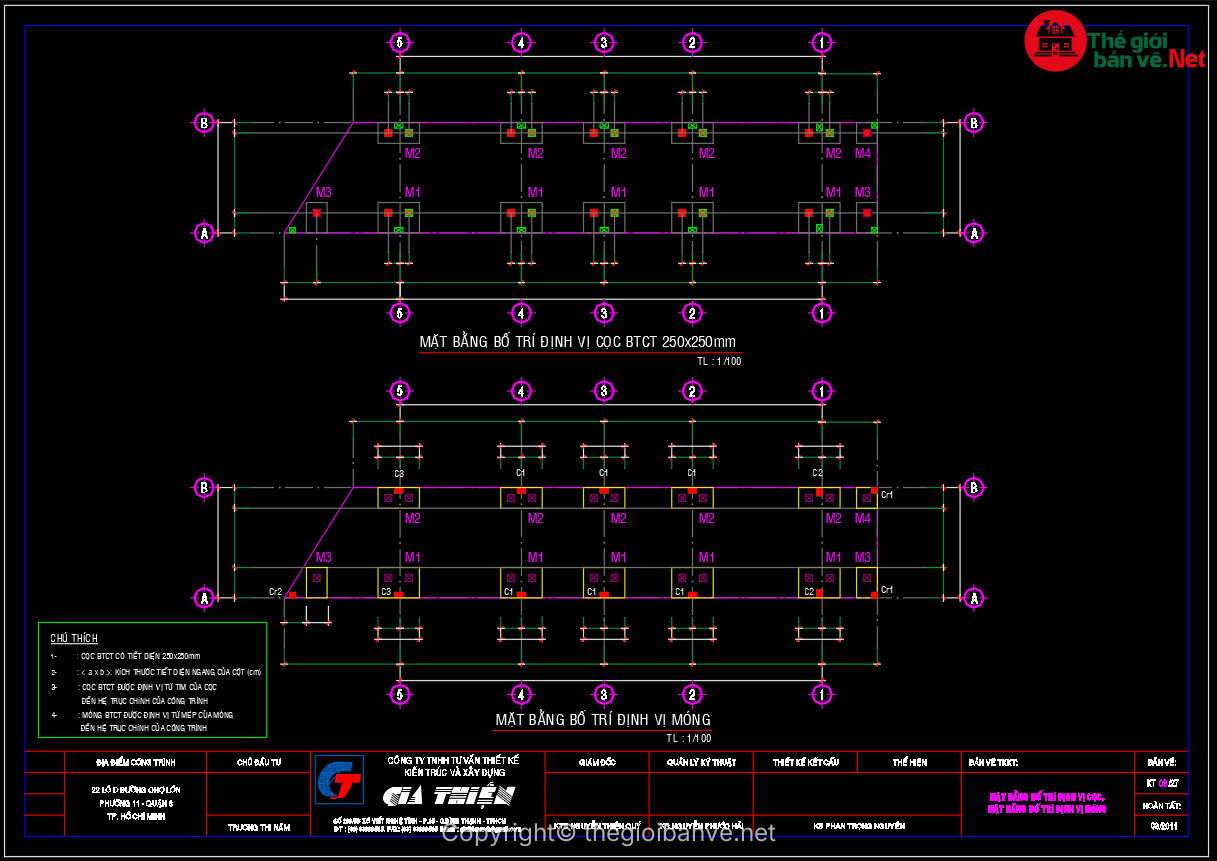Pick axis bubble A right of pile plan
This screenshot has height=861, width=1217.
[x=973, y=233]
